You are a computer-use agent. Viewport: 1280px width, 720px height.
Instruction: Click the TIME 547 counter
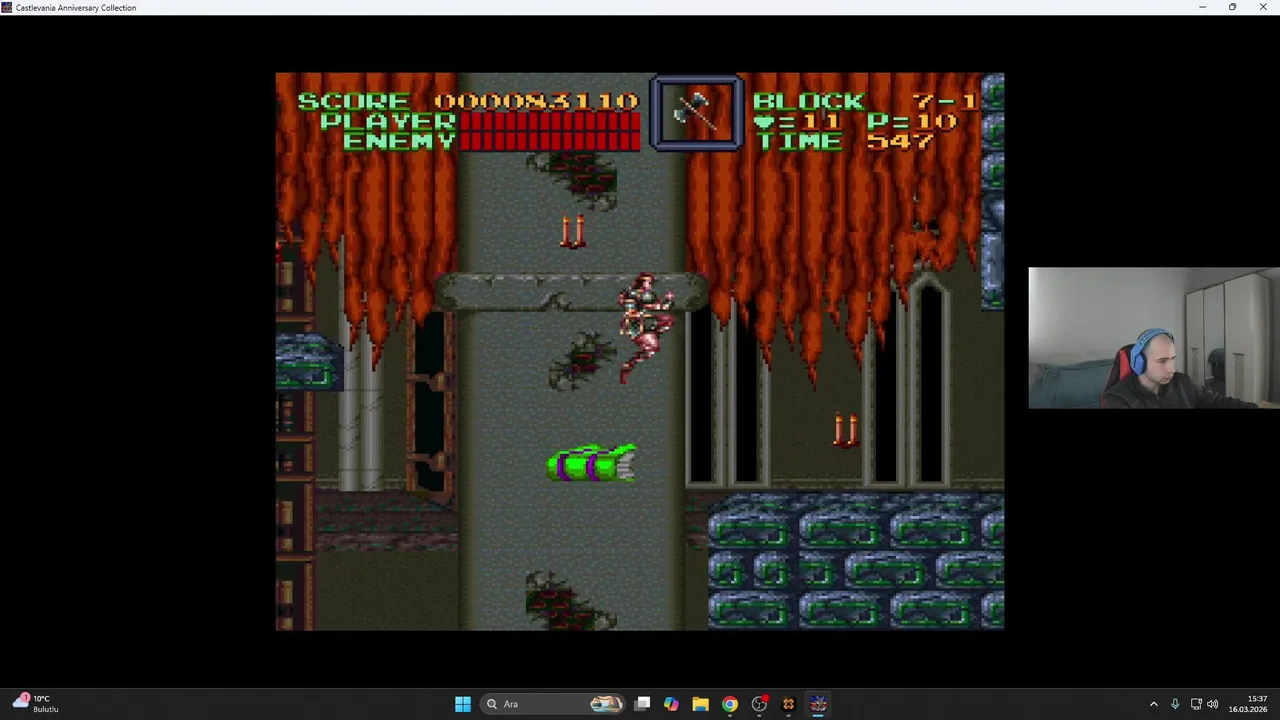pyautogui.click(x=846, y=141)
